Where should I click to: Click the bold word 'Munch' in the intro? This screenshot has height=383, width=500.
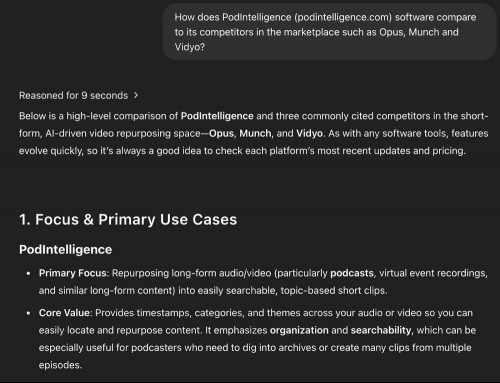(255, 134)
